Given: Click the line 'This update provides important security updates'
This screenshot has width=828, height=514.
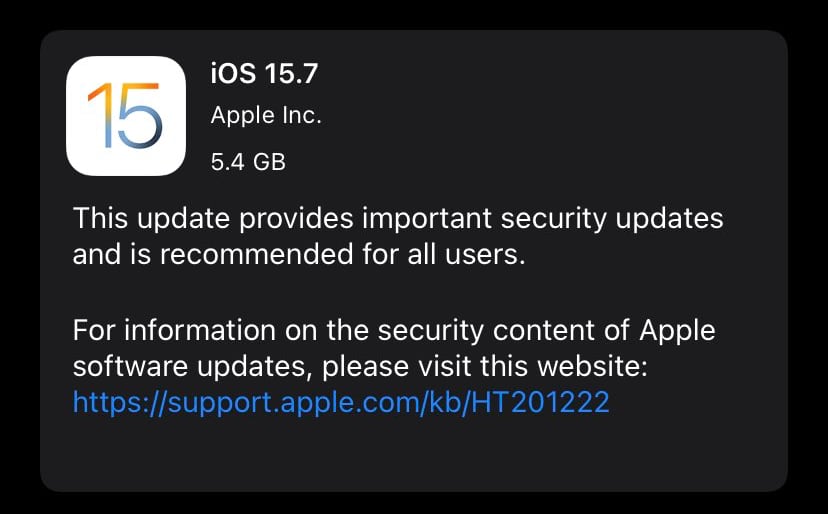Looking at the screenshot, I should pyautogui.click(x=398, y=219).
